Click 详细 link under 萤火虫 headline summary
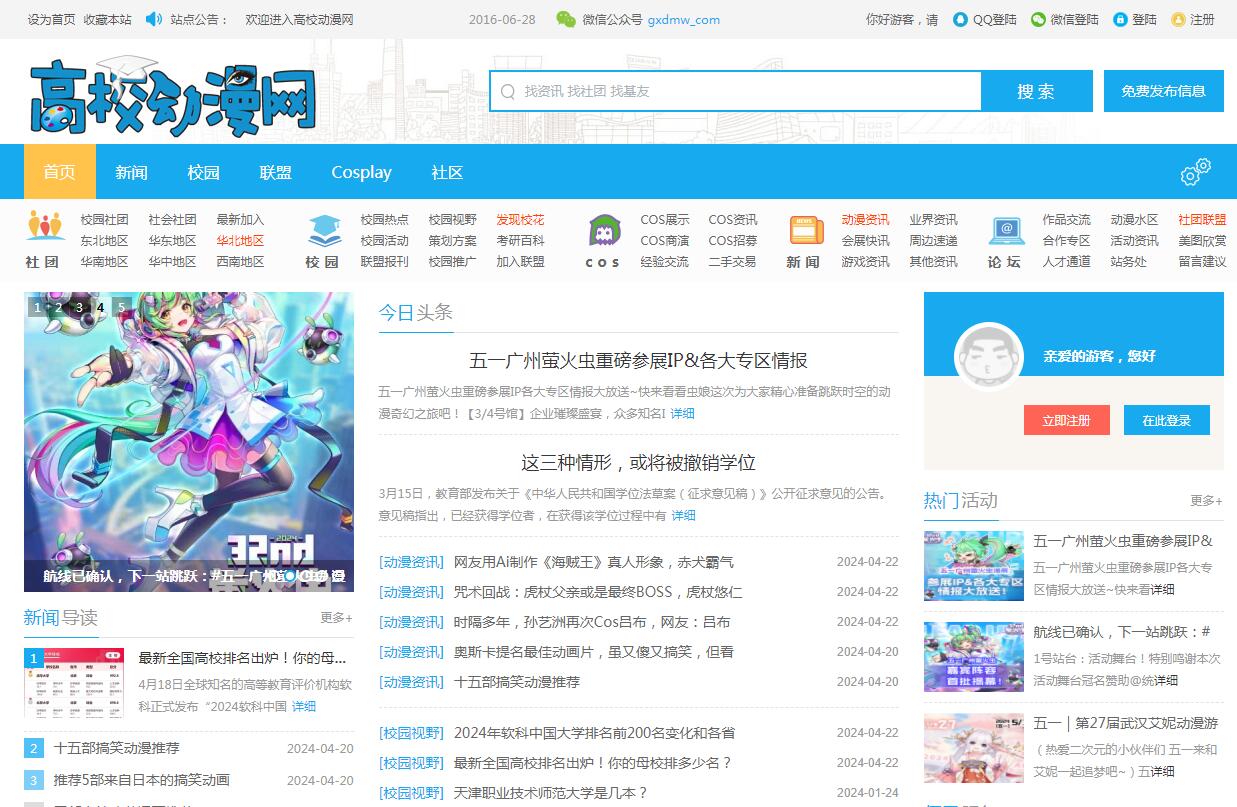 pyautogui.click(x=683, y=413)
